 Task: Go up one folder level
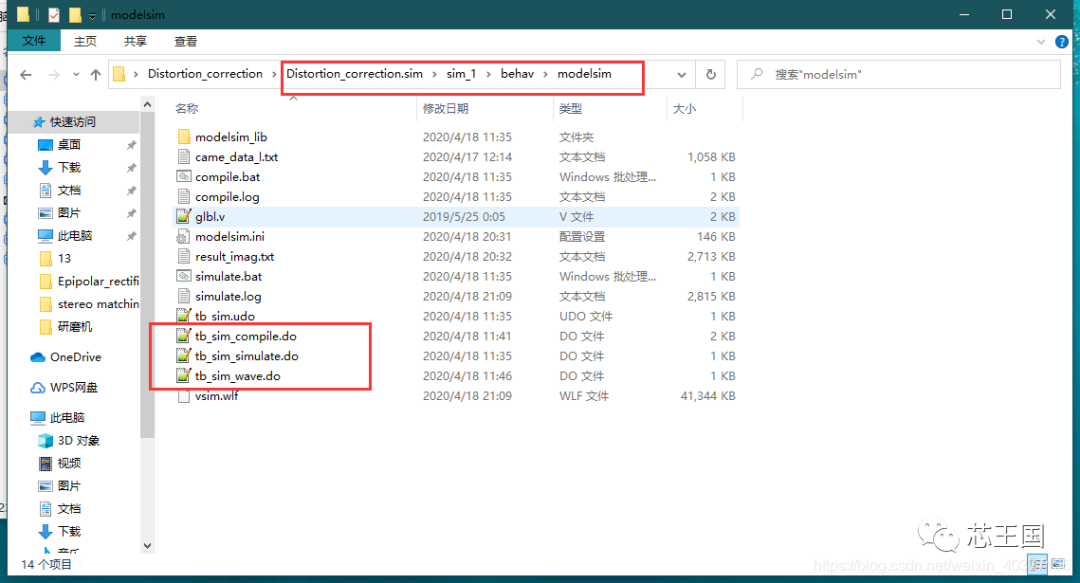[96, 74]
